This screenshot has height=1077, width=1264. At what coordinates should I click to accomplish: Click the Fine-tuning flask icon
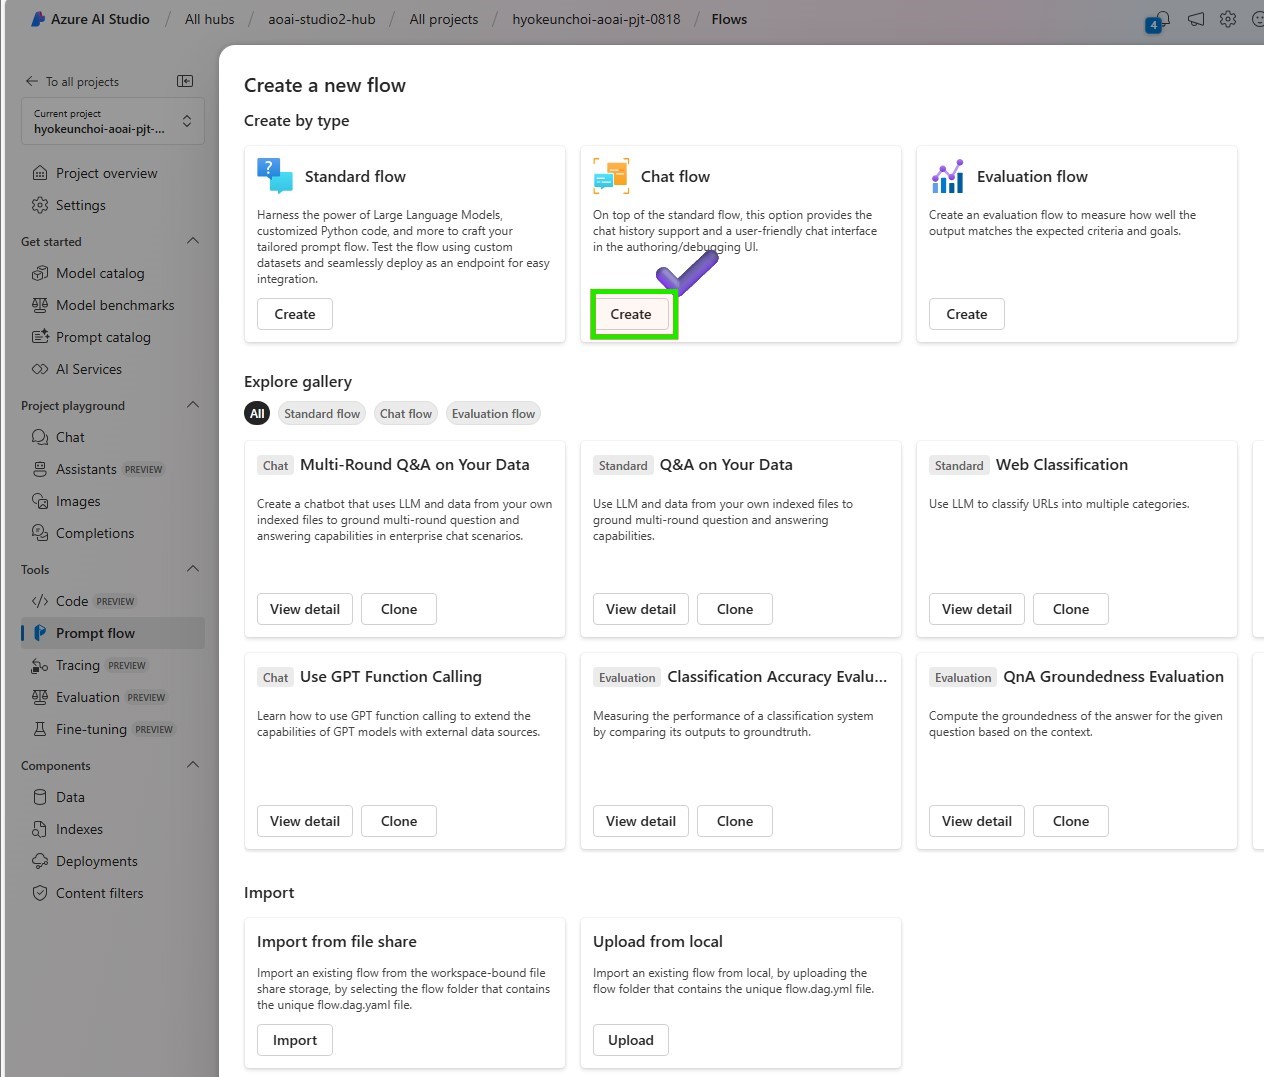[x=40, y=729]
